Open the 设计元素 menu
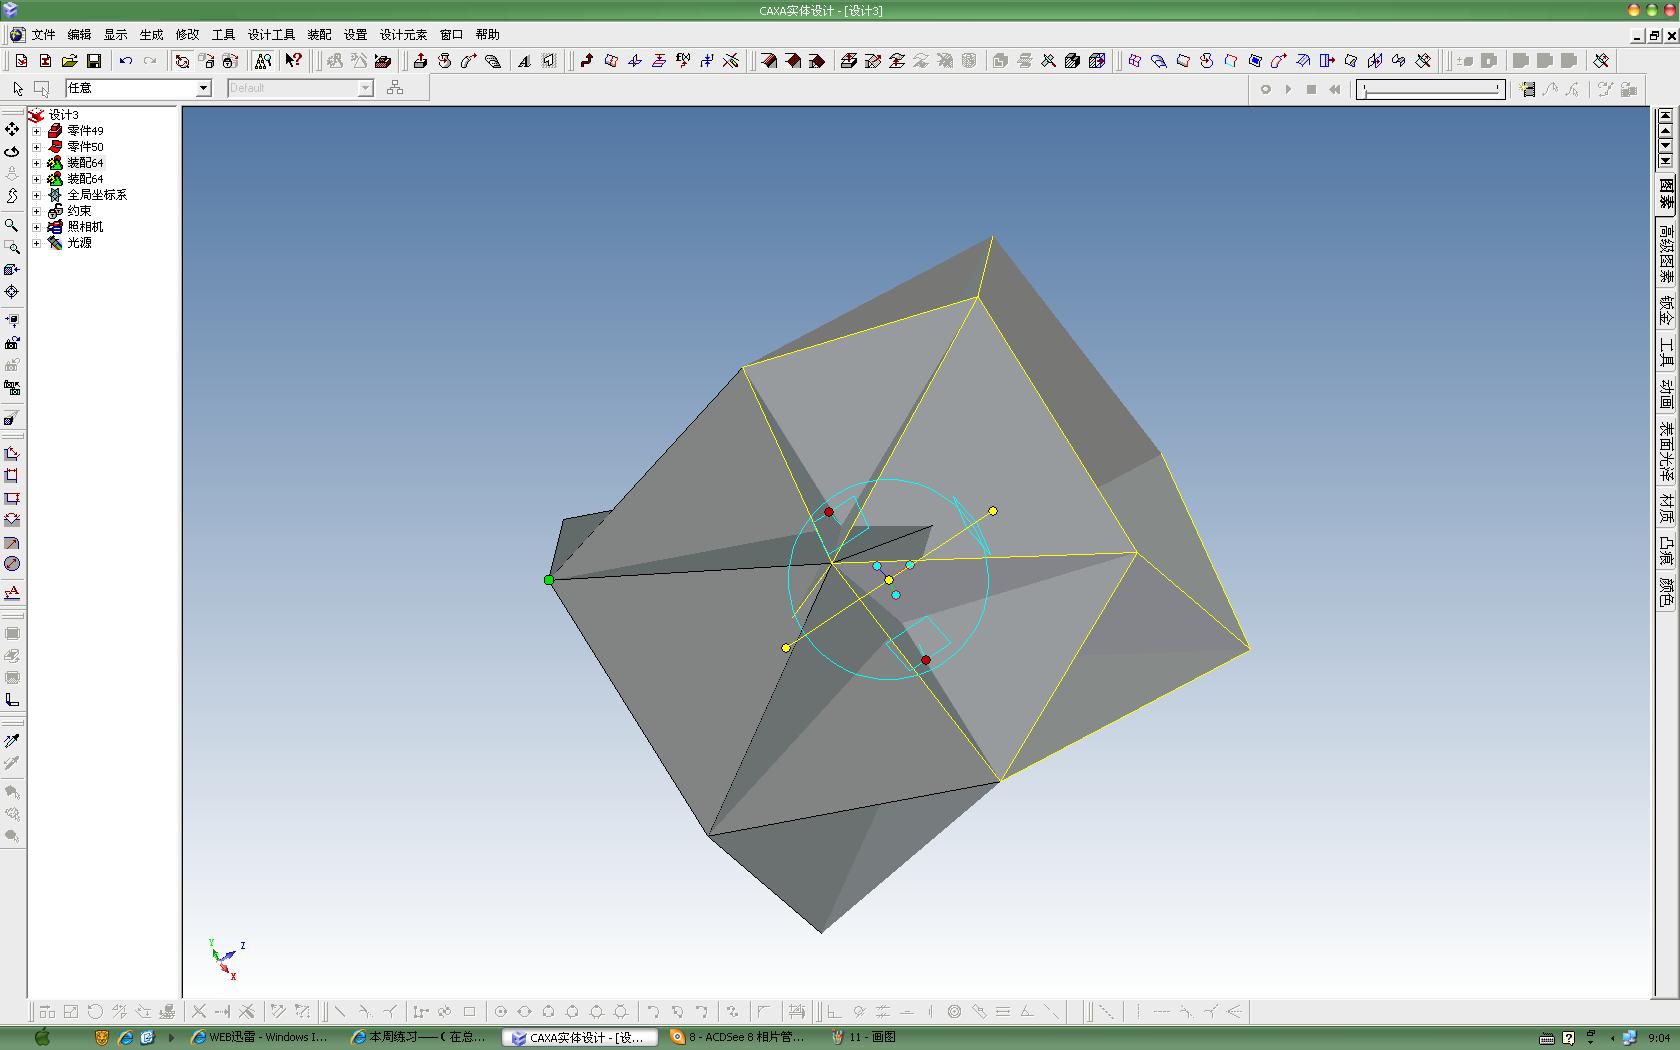 pyautogui.click(x=403, y=35)
